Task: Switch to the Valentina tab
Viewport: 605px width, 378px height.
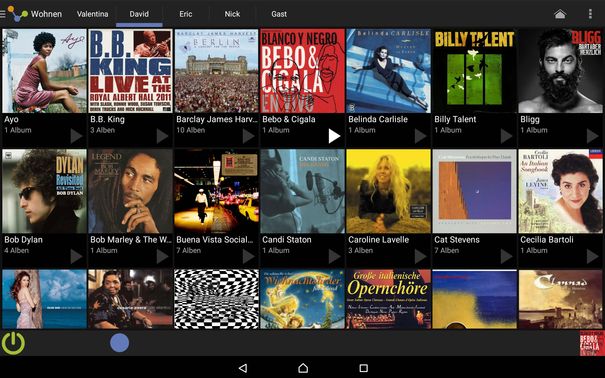Action: point(93,14)
